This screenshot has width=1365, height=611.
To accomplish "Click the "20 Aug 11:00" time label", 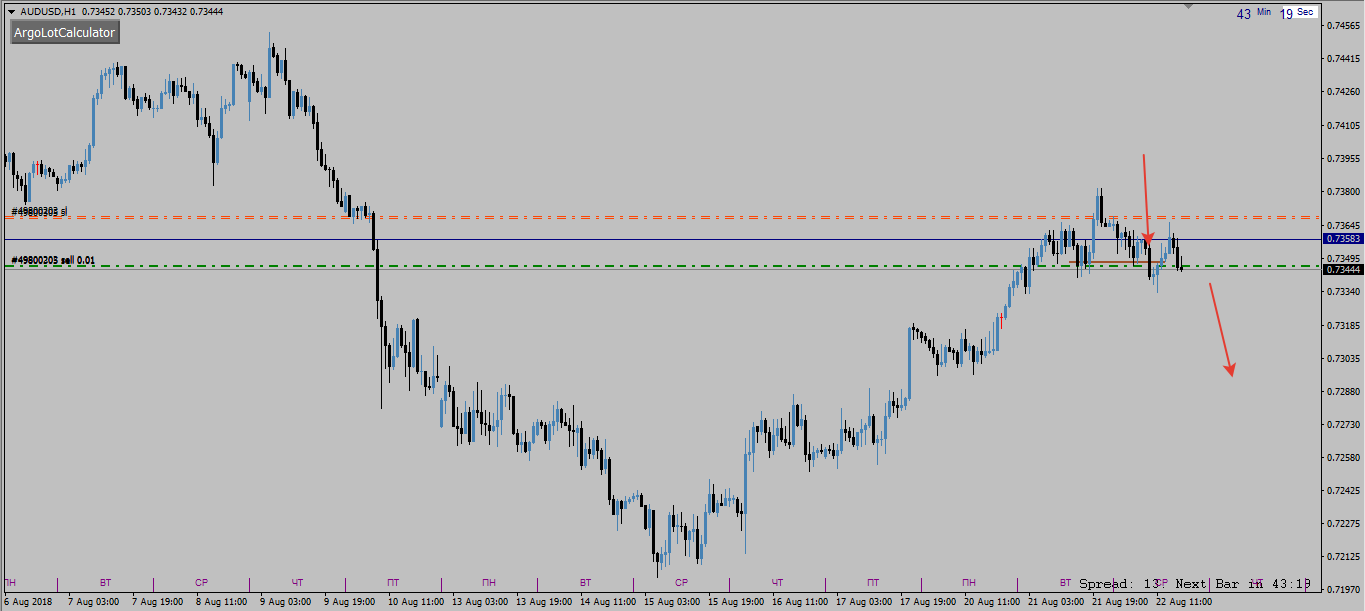I will point(992,602).
